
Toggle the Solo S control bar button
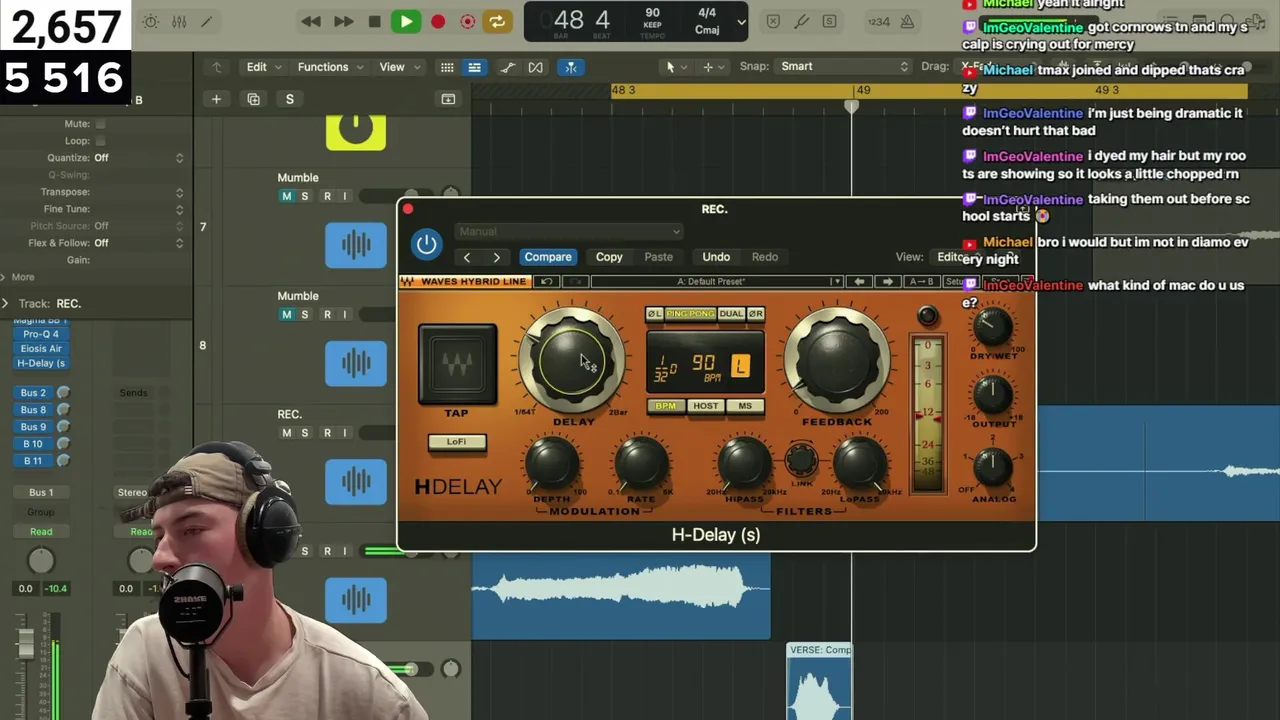(x=829, y=21)
